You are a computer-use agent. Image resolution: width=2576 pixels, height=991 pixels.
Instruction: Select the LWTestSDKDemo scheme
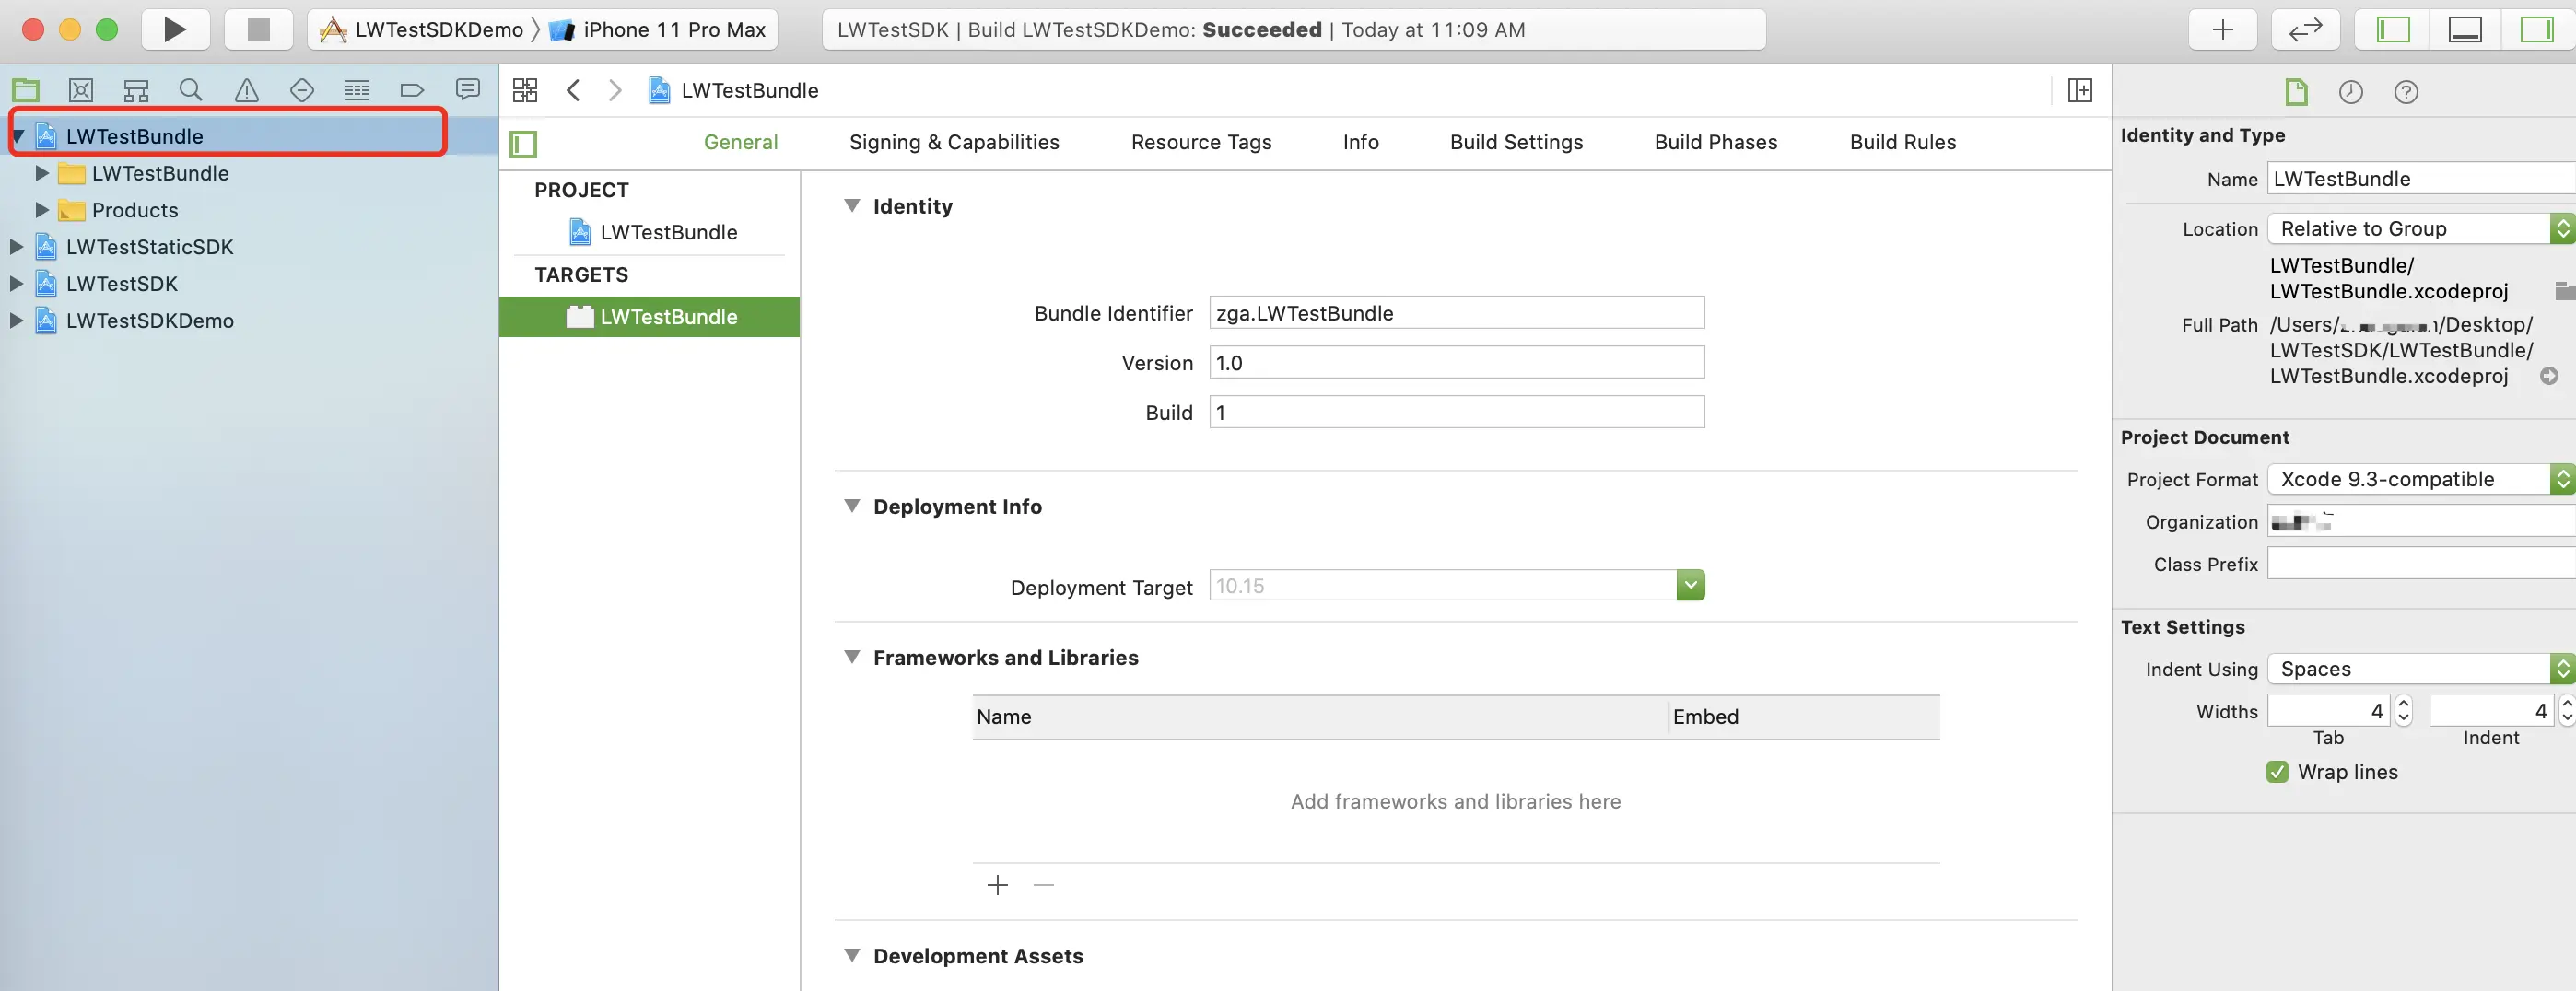(x=422, y=30)
